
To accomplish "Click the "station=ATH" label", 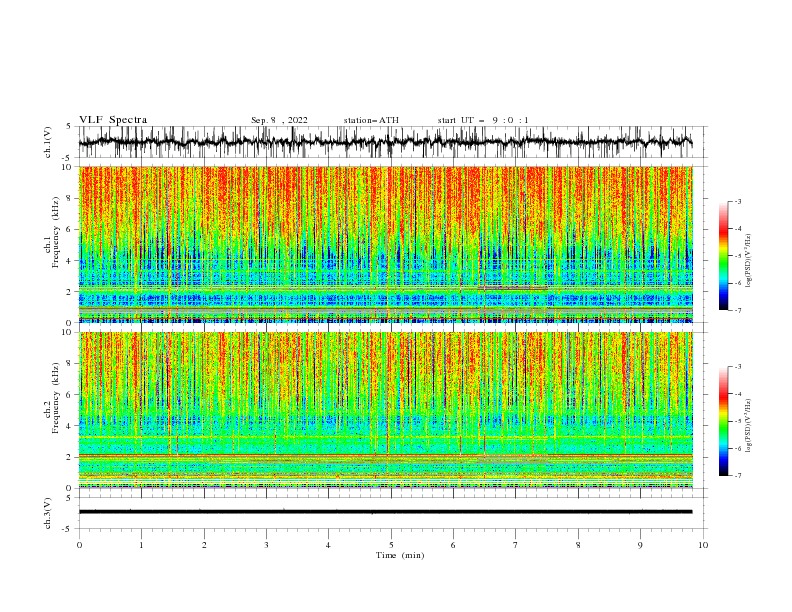I will click(x=371, y=120).
